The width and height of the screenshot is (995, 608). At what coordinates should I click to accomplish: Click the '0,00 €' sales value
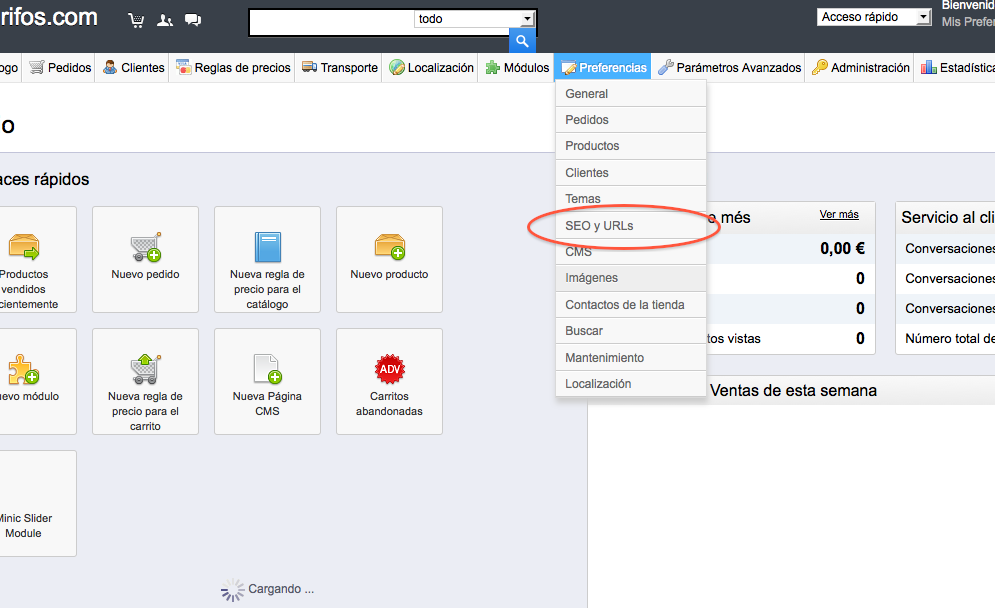[842, 248]
